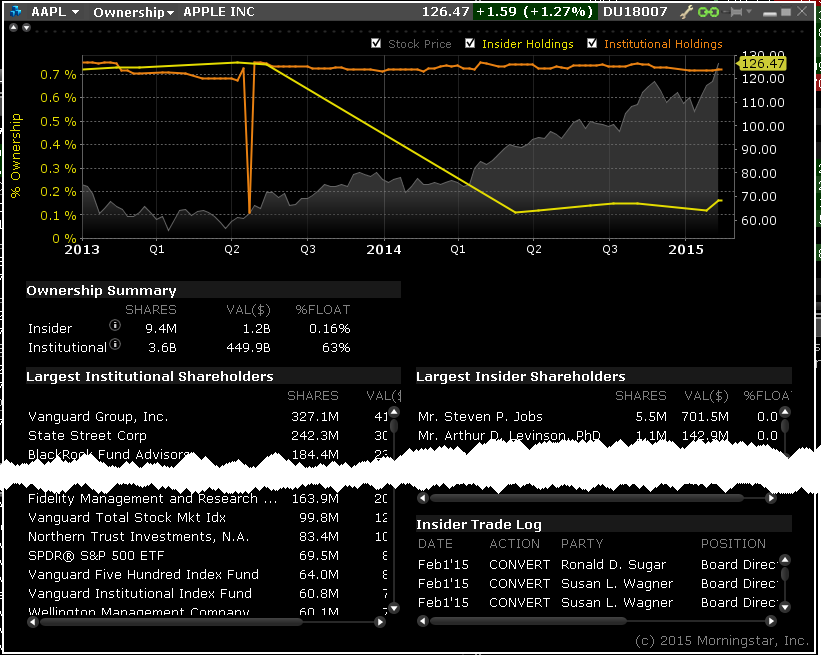Image resolution: width=821 pixels, height=655 pixels.
Task: Open the wrench configuration icon
Action: pyautogui.click(x=686, y=12)
